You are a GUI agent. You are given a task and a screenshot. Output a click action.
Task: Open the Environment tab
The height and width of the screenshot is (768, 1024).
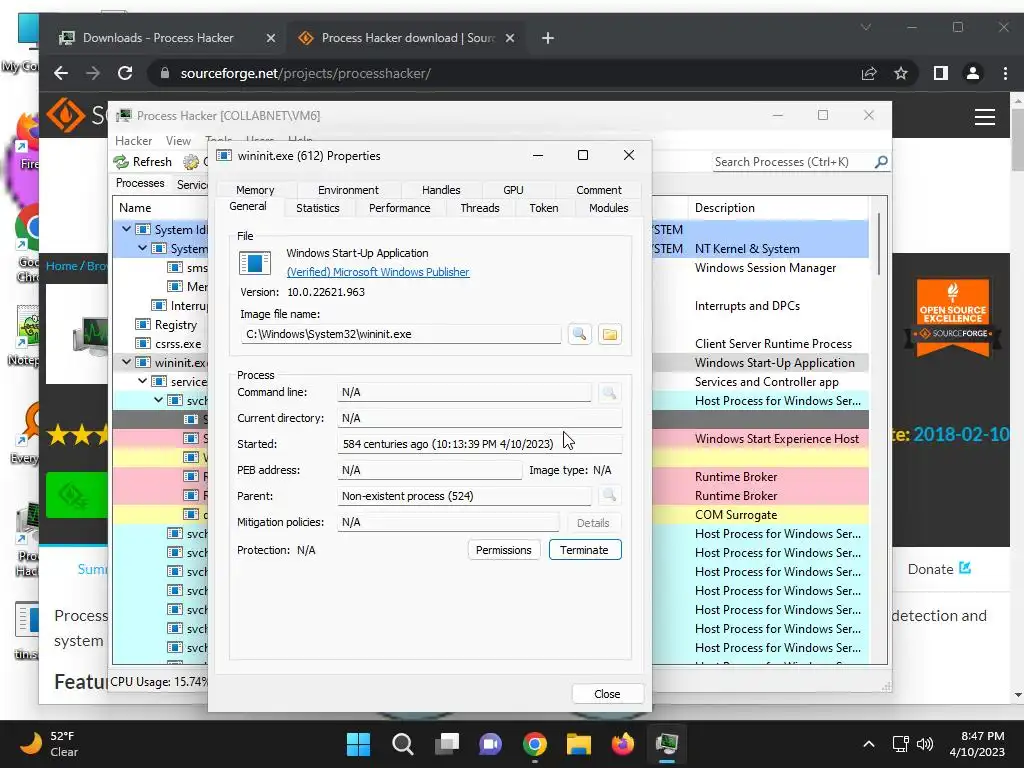tap(348, 190)
